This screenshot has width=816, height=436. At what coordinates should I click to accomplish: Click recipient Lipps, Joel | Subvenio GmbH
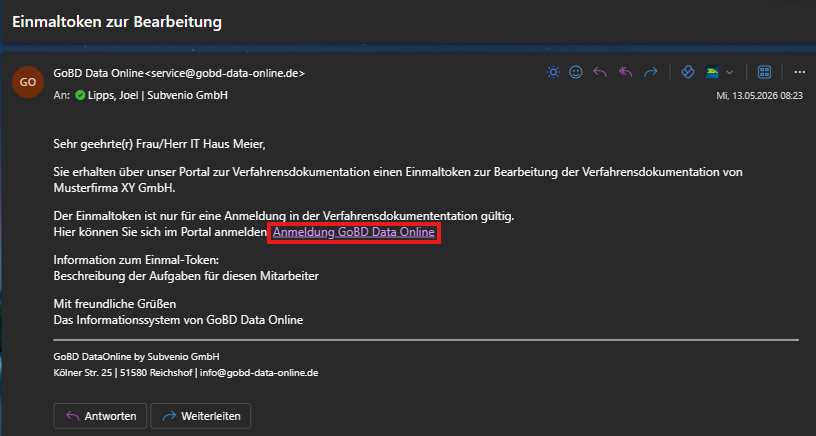tap(158, 95)
